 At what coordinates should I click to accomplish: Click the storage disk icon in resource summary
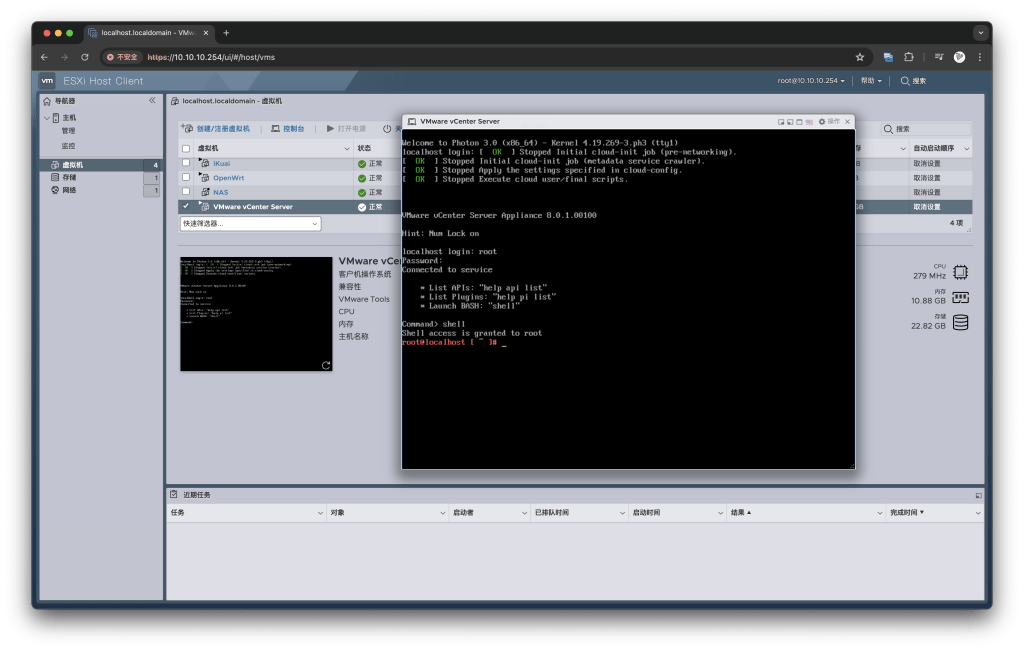[960, 323]
